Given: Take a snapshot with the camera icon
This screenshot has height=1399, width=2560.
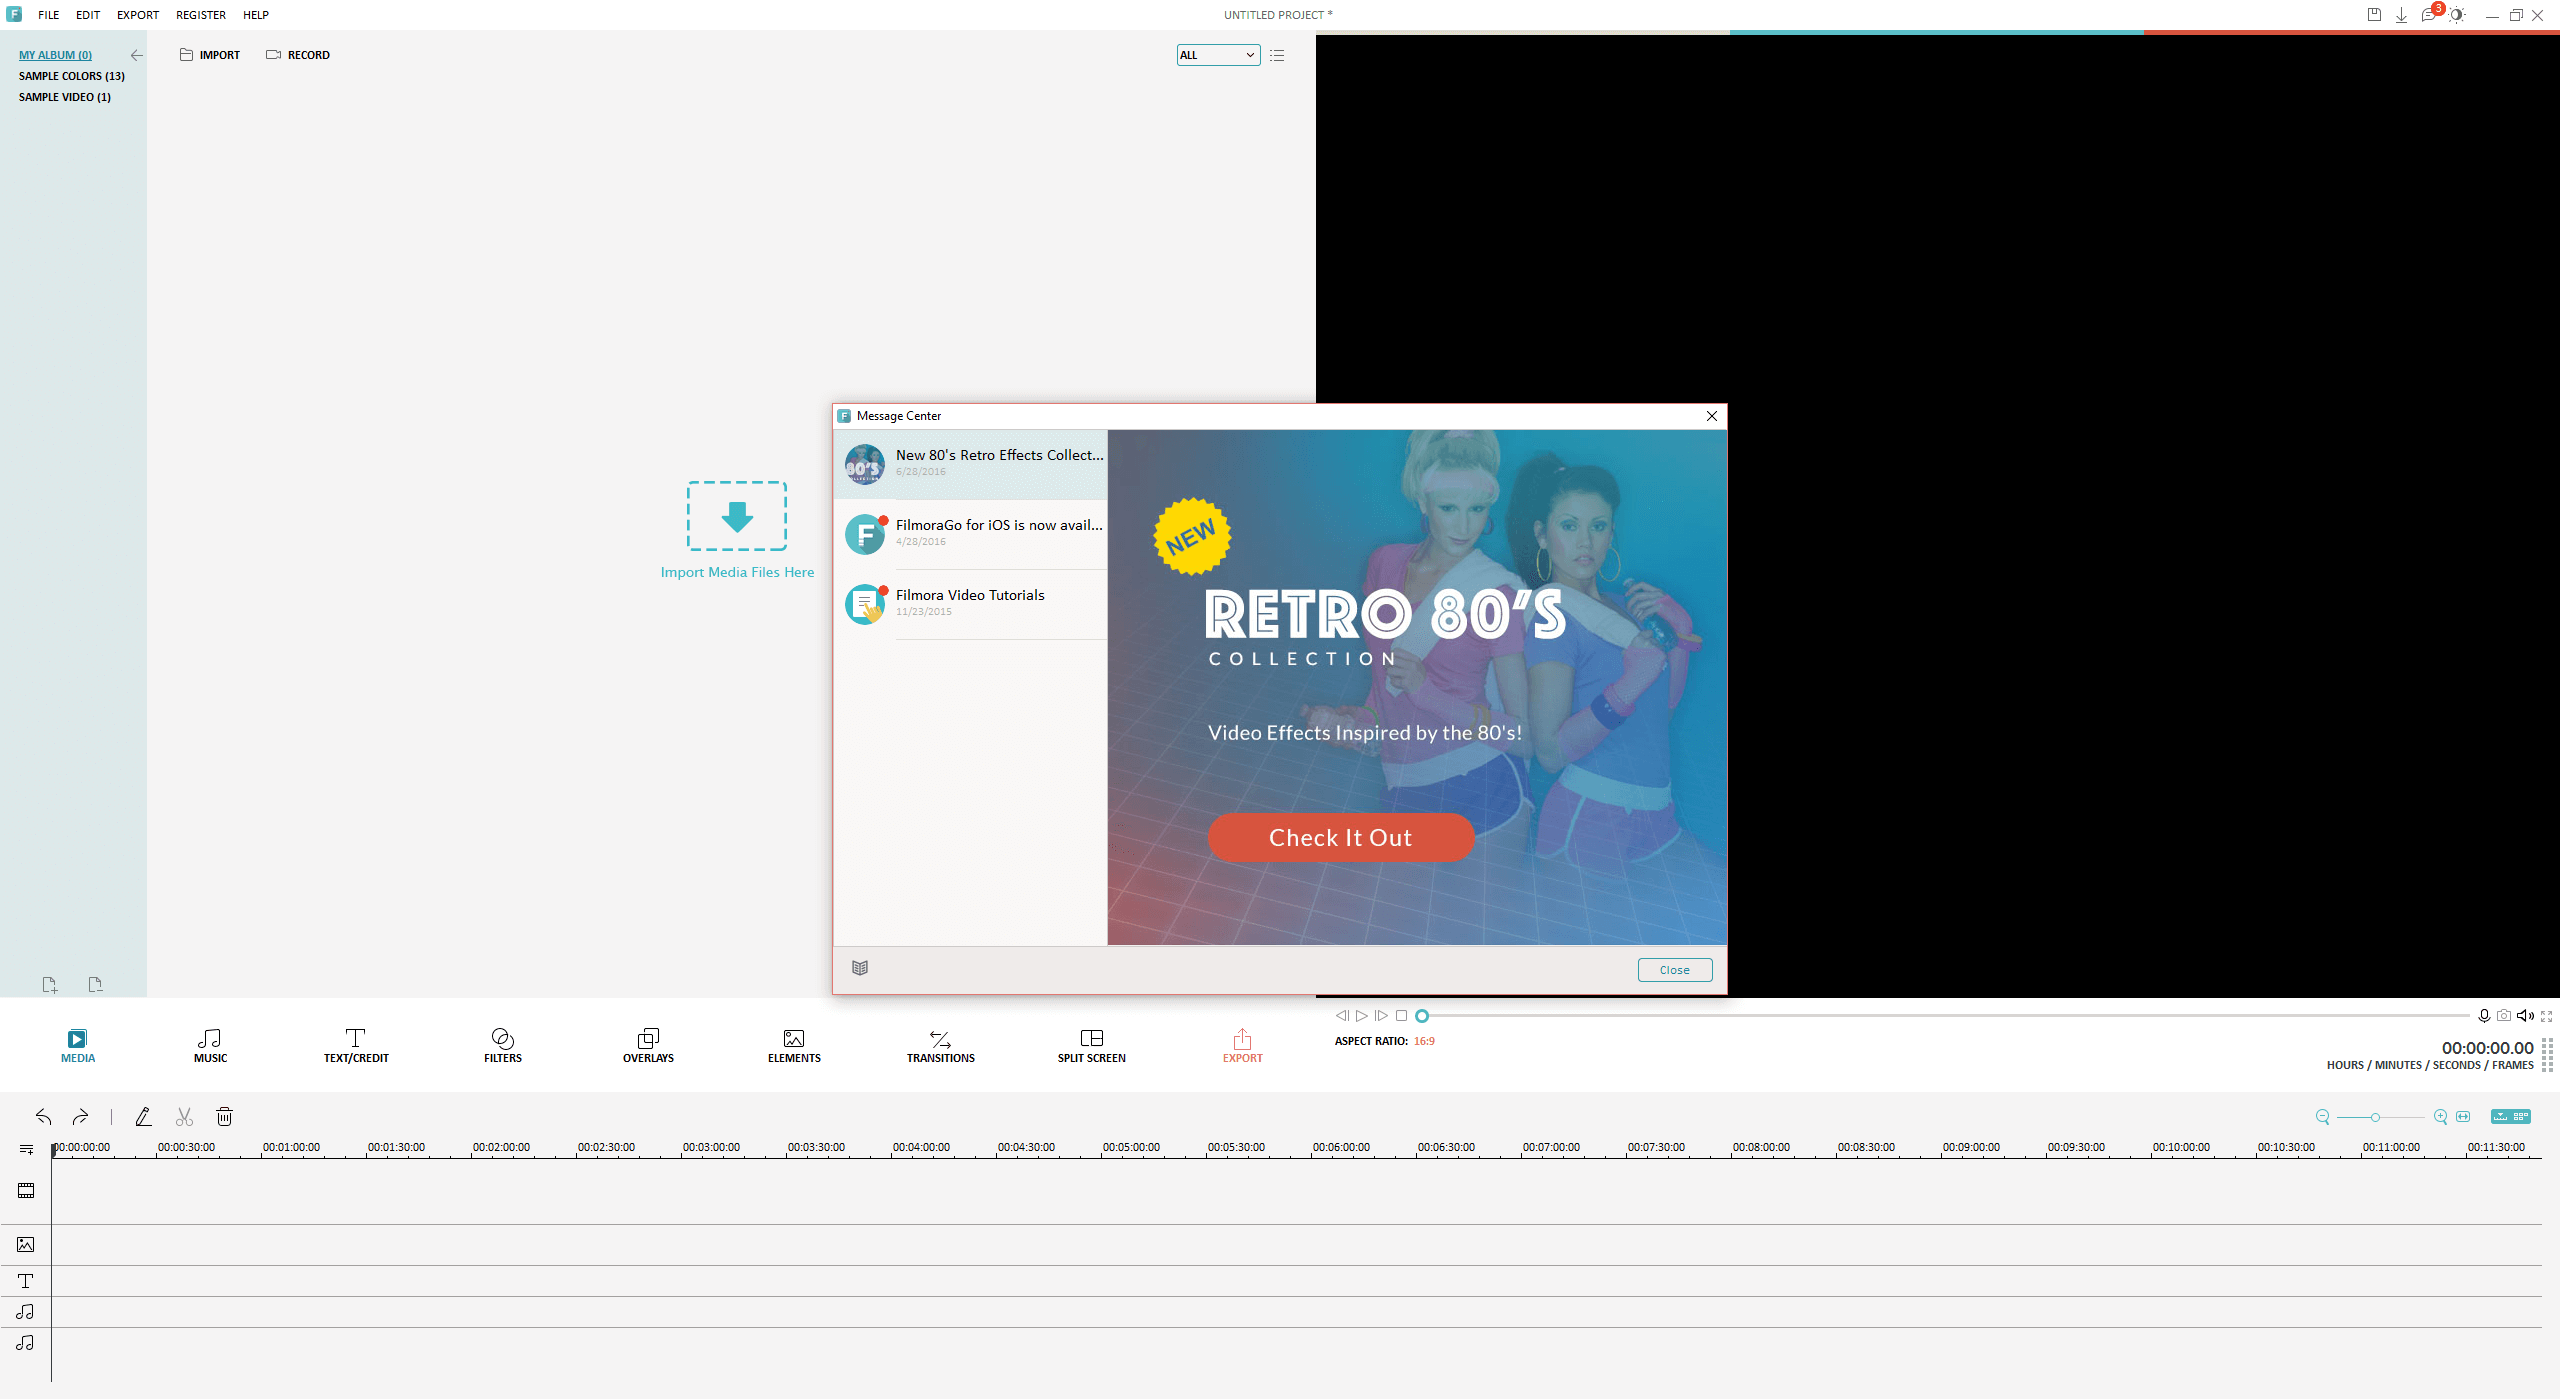Looking at the screenshot, I should pyautogui.click(x=2504, y=1016).
